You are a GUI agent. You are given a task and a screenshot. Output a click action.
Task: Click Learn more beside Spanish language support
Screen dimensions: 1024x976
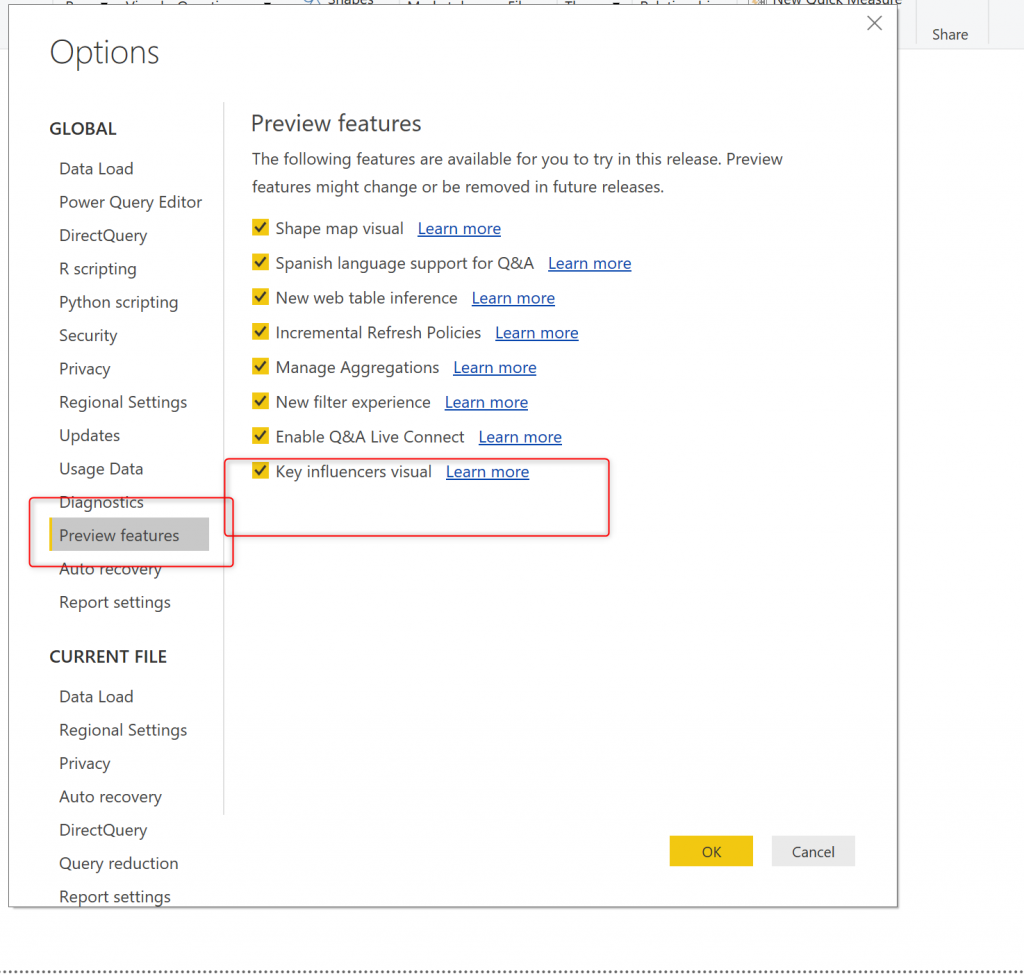(589, 264)
